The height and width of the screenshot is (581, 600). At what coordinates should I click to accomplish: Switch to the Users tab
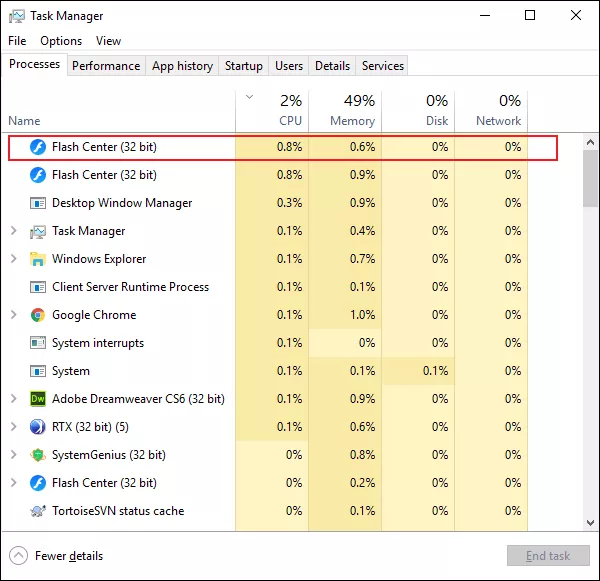click(x=289, y=66)
